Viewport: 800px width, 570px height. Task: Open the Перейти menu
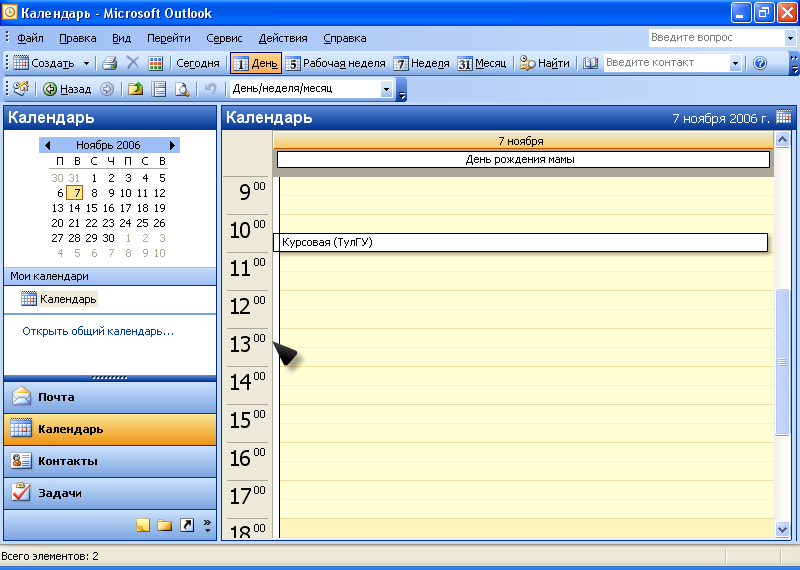(x=168, y=38)
